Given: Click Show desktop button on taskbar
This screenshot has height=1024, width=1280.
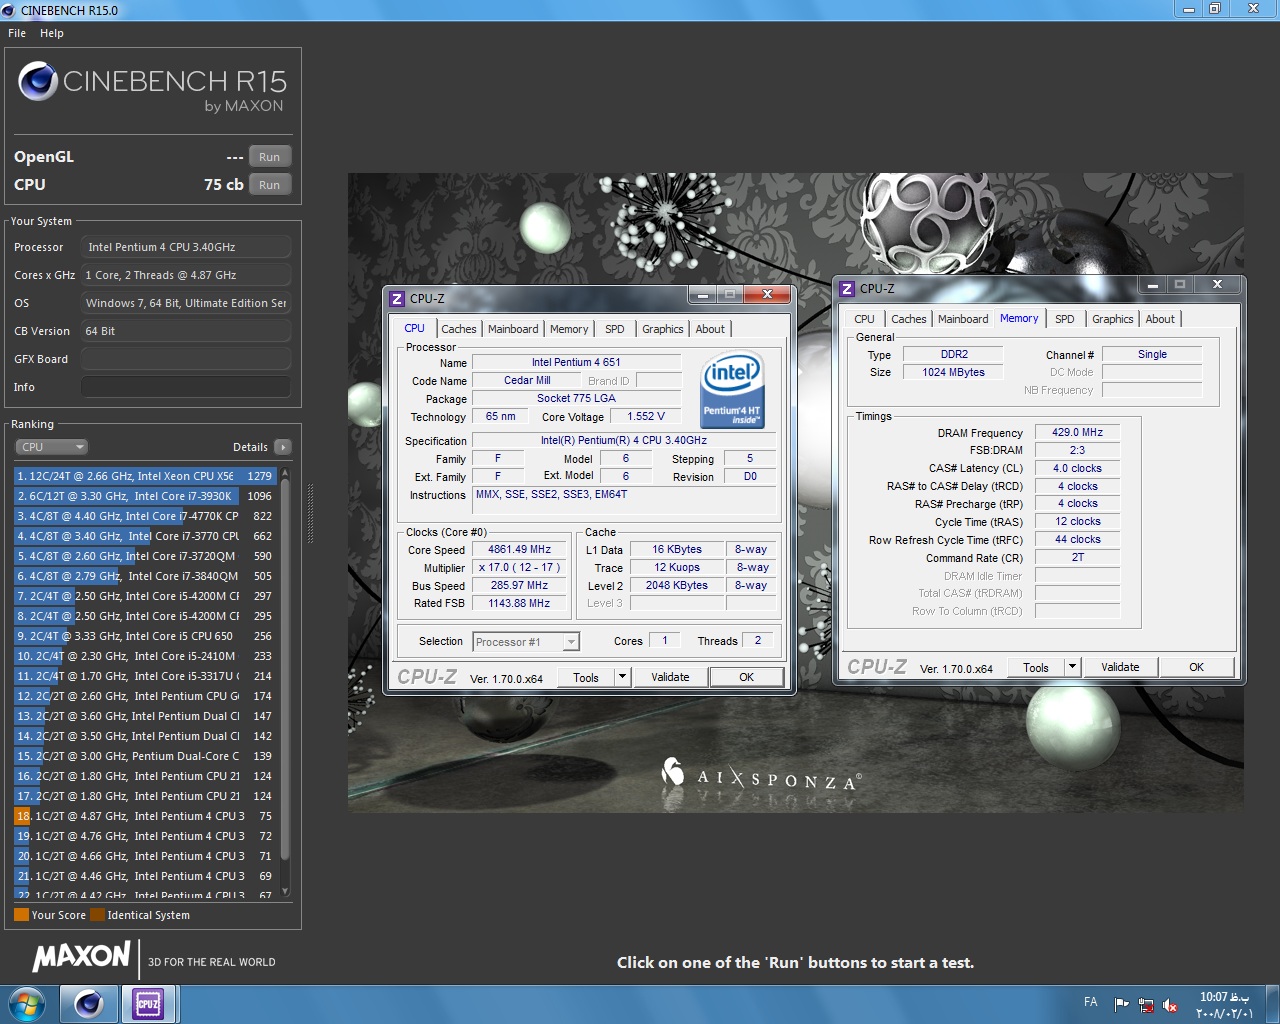Looking at the screenshot, I should [1273, 1004].
